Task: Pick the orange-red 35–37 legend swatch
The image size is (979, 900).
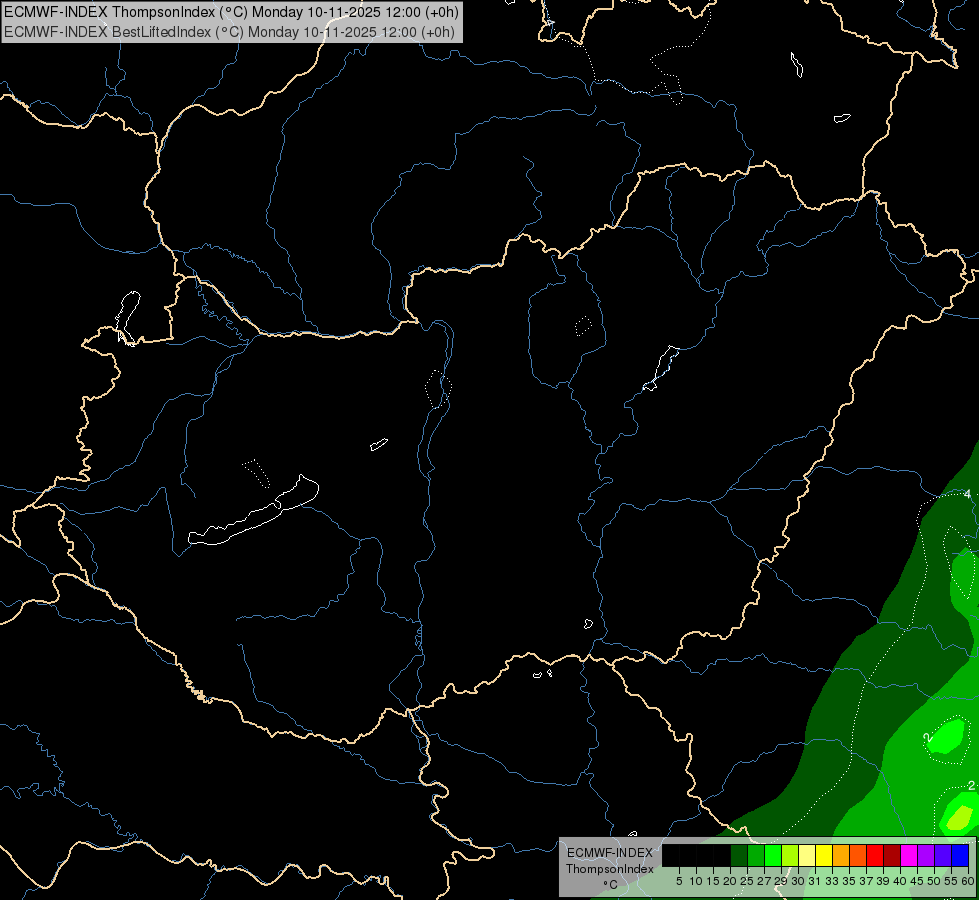Action: pyautogui.click(x=858, y=855)
